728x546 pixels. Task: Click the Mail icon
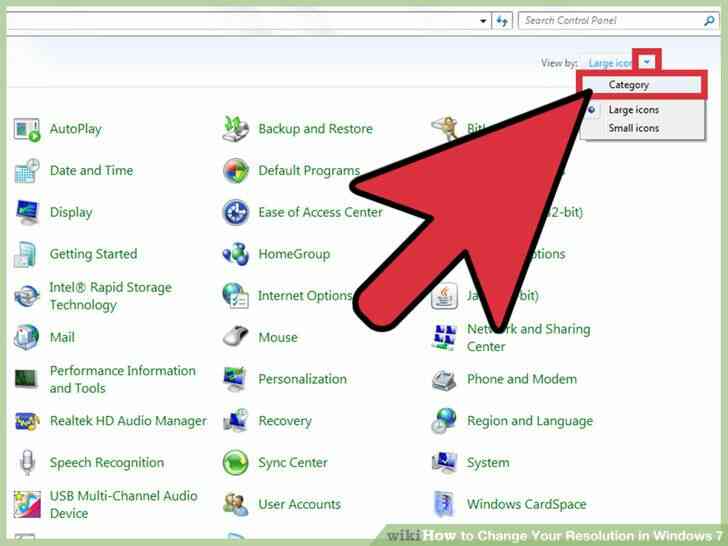(x=26, y=337)
